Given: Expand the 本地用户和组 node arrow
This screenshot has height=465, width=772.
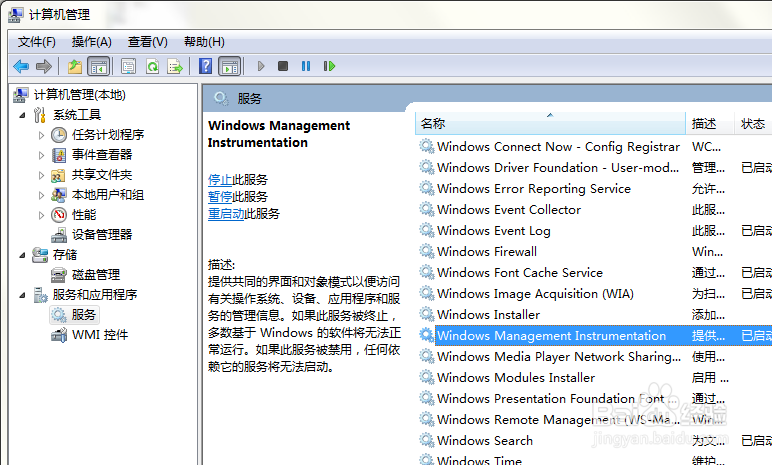Looking at the screenshot, I should click(x=41, y=195).
